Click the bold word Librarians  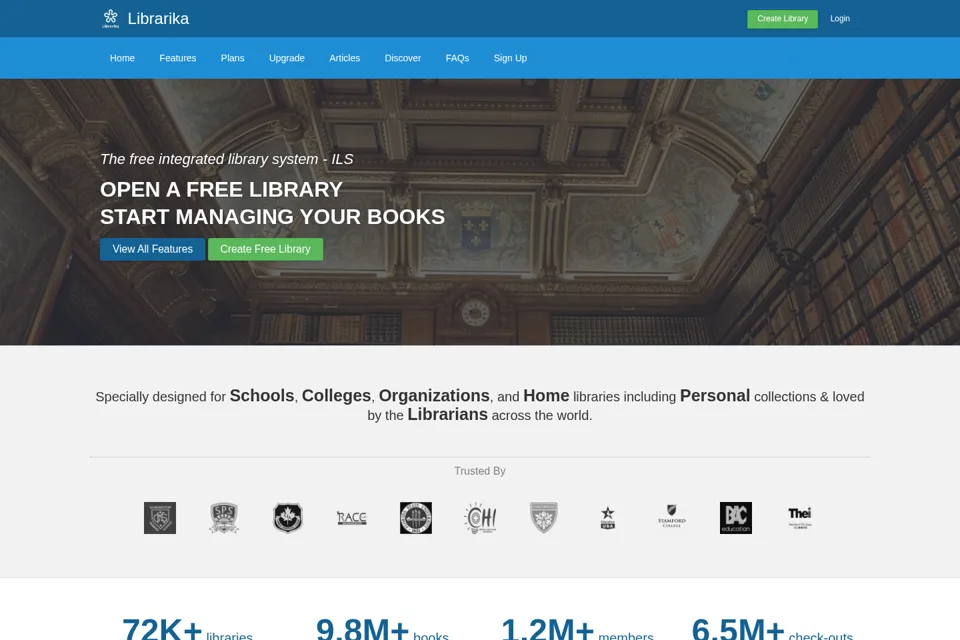(448, 415)
